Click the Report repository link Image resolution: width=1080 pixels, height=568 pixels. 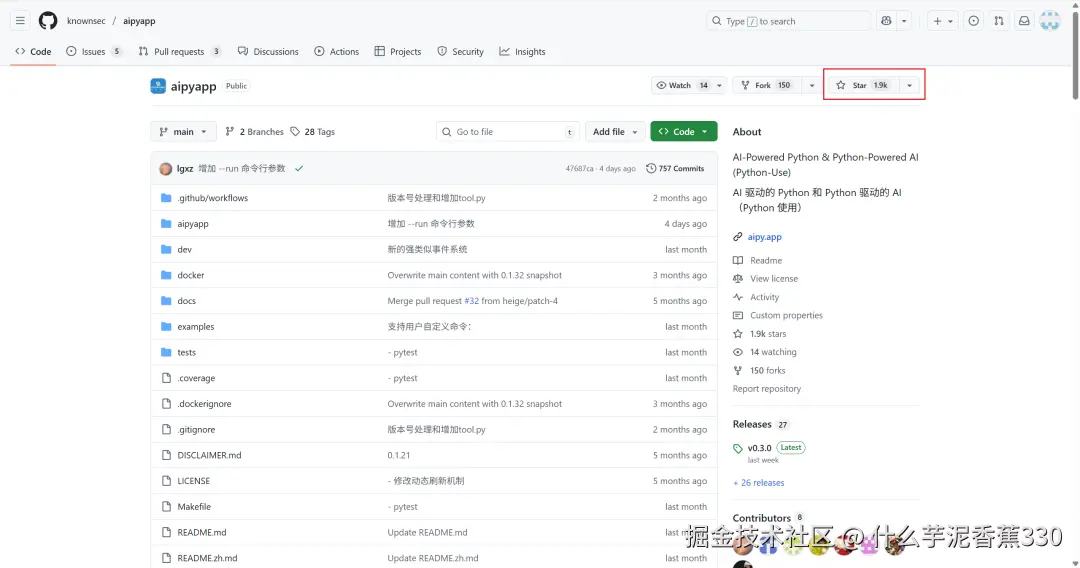click(x=767, y=389)
